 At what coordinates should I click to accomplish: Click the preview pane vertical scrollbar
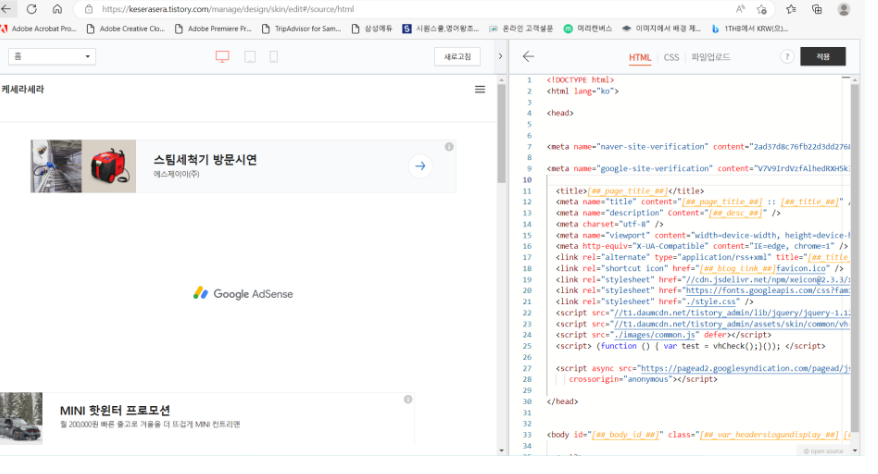point(501,134)
